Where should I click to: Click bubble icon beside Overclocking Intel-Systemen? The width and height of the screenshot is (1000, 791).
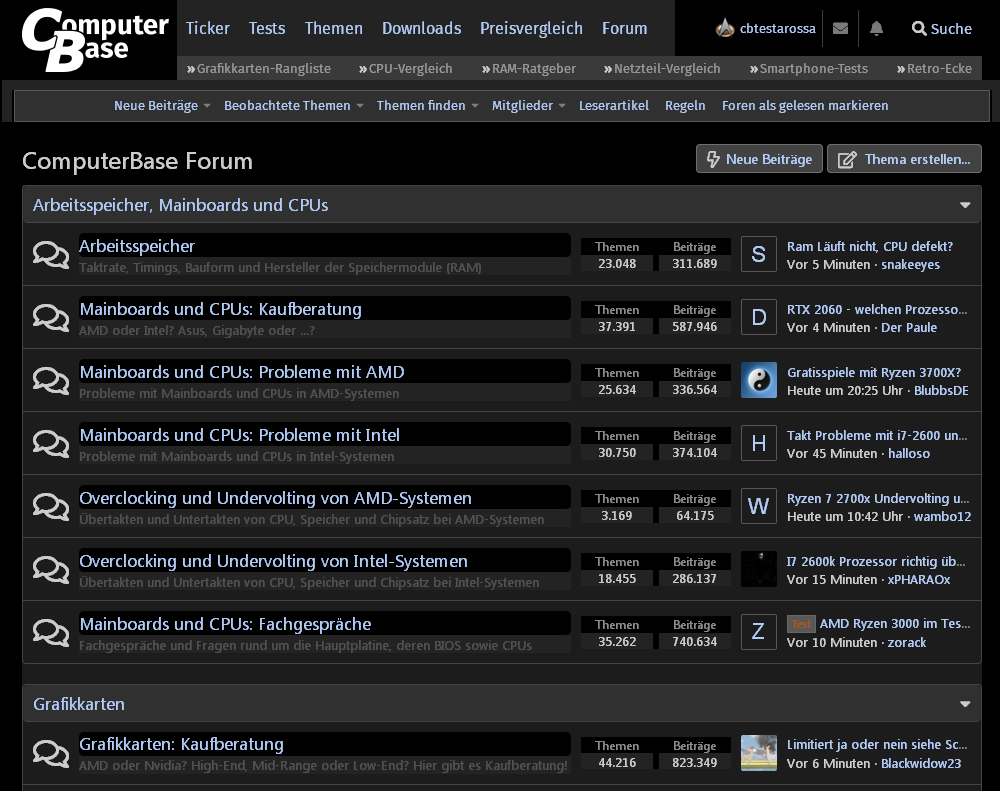coord(51,570)
